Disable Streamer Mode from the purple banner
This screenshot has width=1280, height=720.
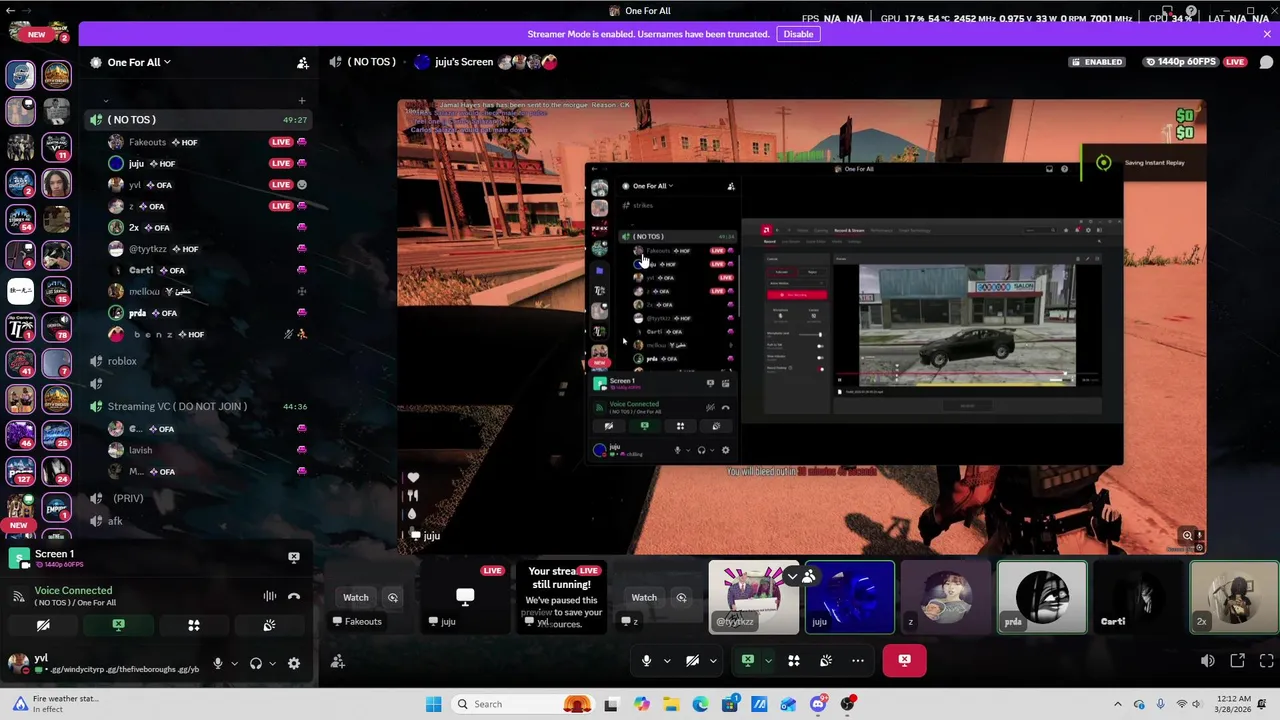(x=798, y=34)
